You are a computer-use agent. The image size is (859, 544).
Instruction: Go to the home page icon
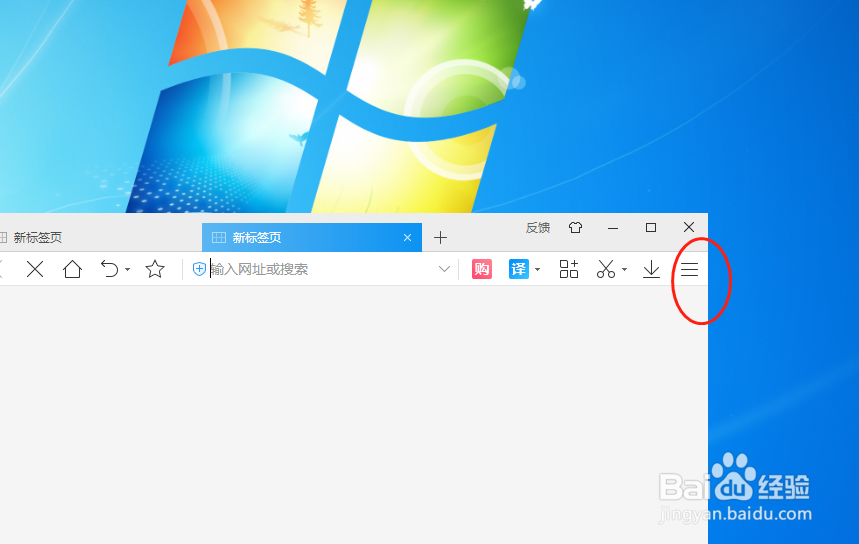[72, 269]
